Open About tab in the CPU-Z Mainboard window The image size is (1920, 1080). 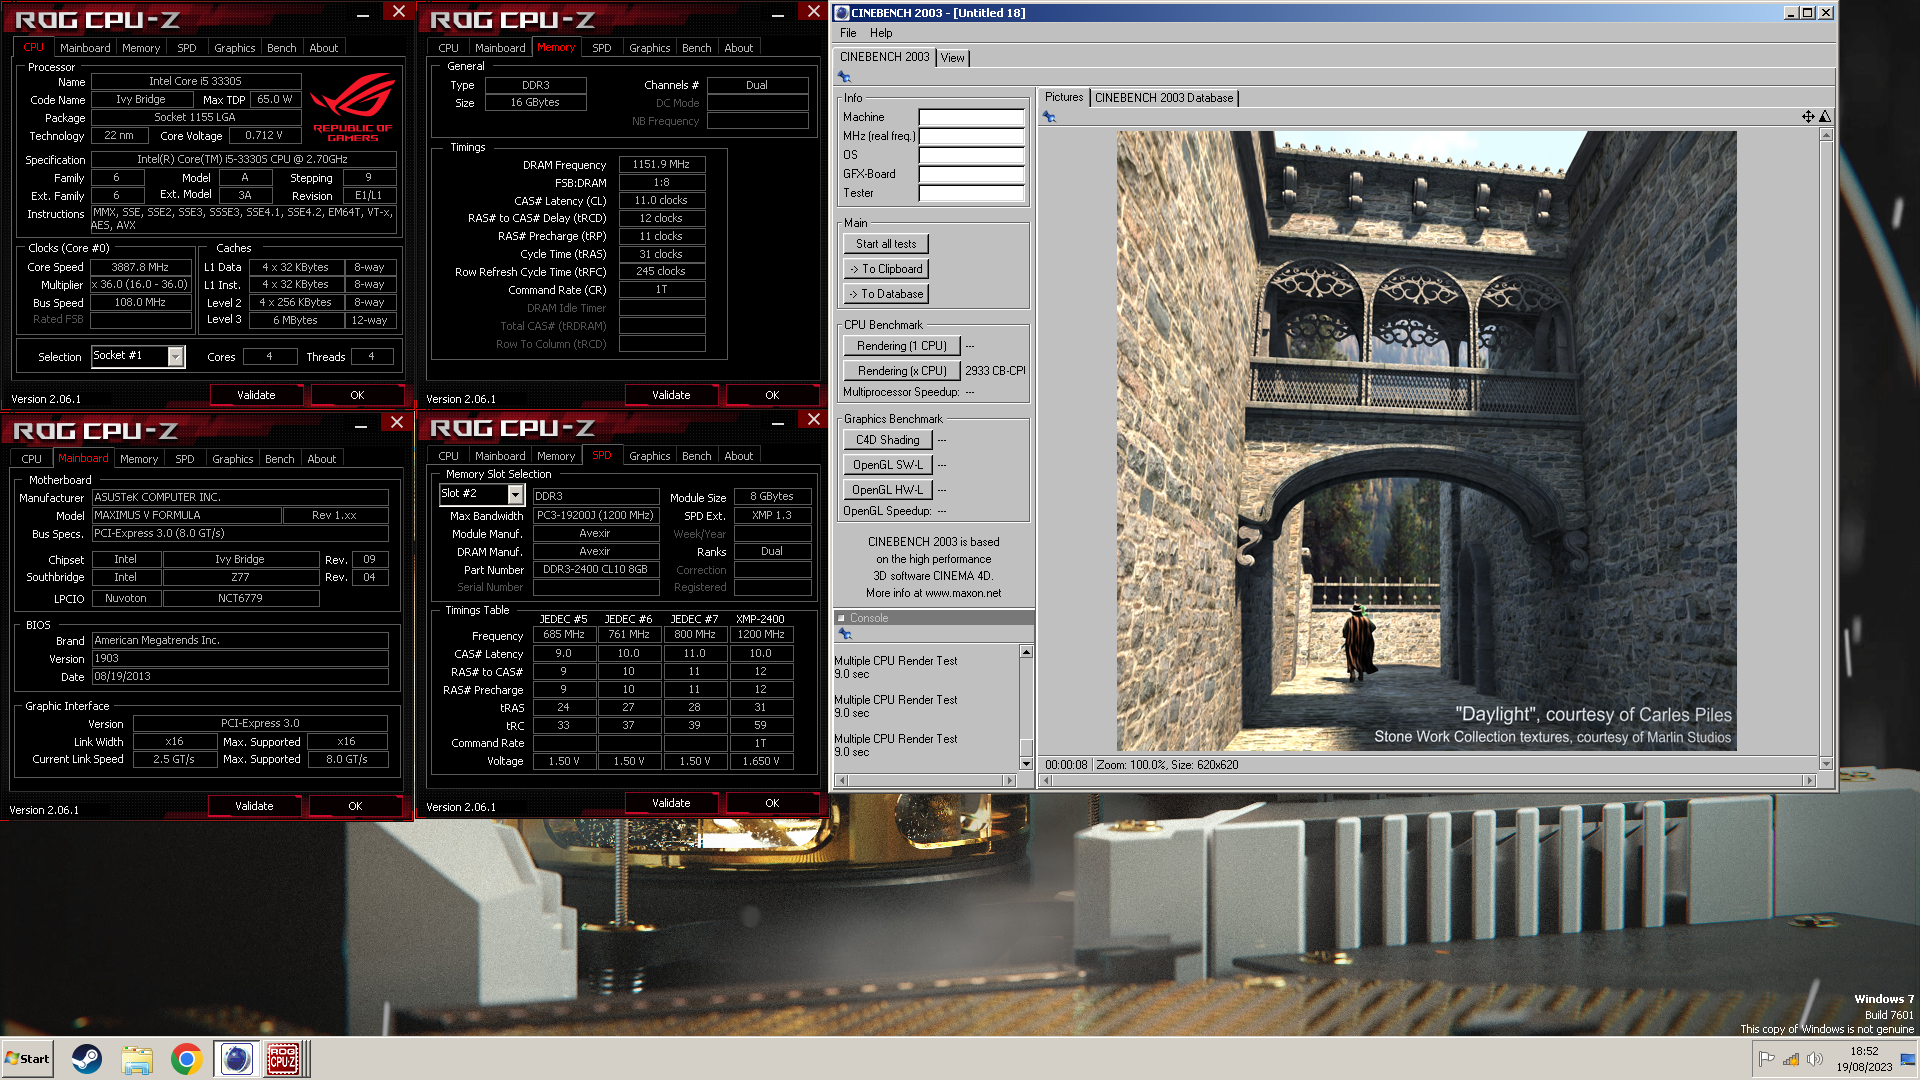point(322,459)
